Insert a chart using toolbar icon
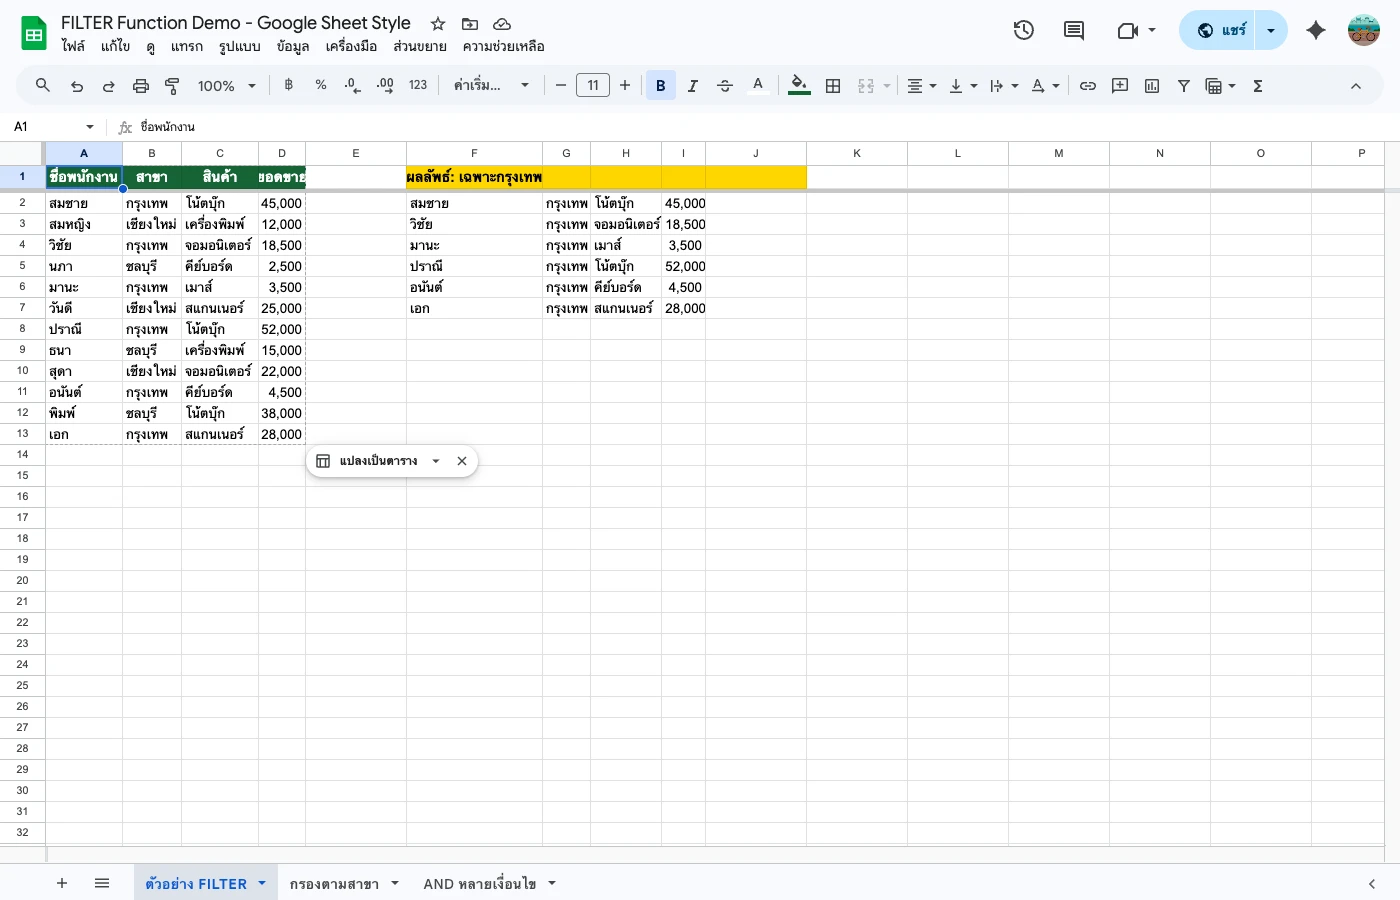Image resolution: width=1400 pixels, height=900 pixels. [1152, 86]
